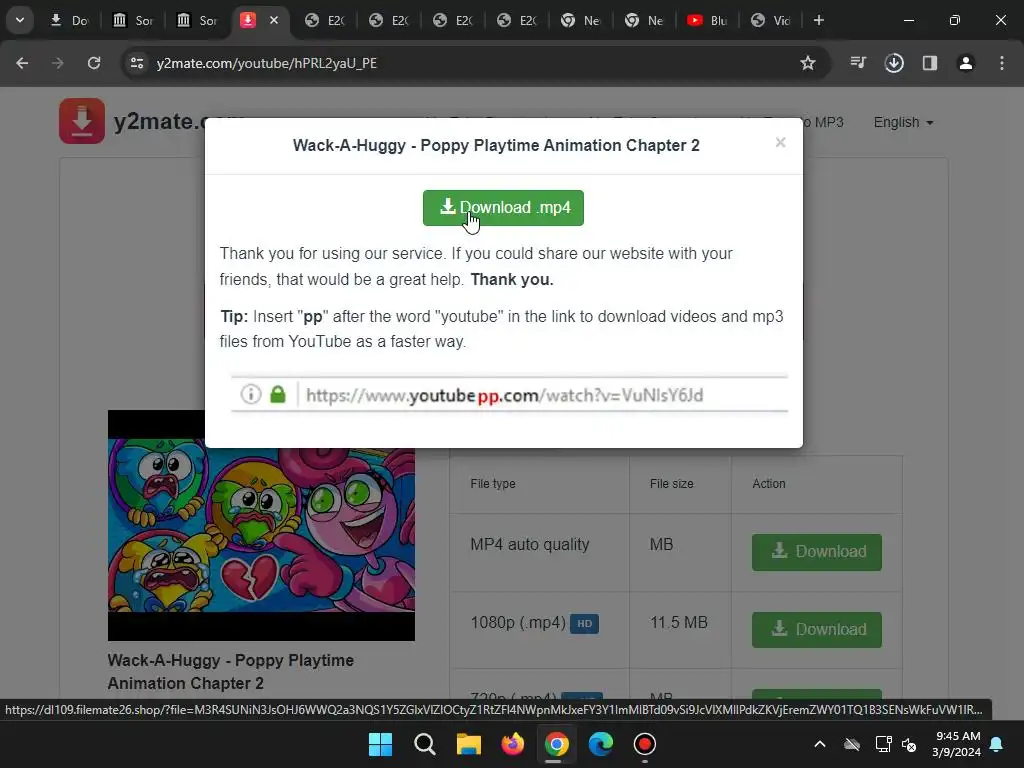Open the English language dropdown
The width and height of the screenshot is (1024, 768).
[903, 122]
